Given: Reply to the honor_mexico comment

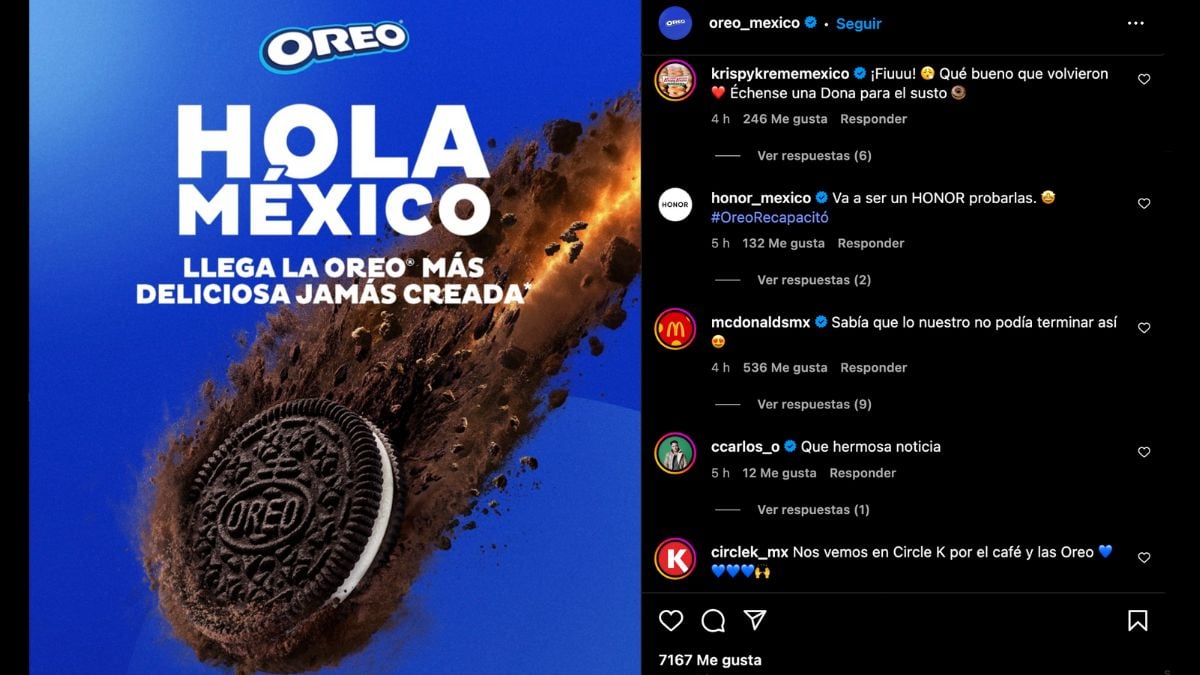Looking at the screenshot, I should coord(870,243).
